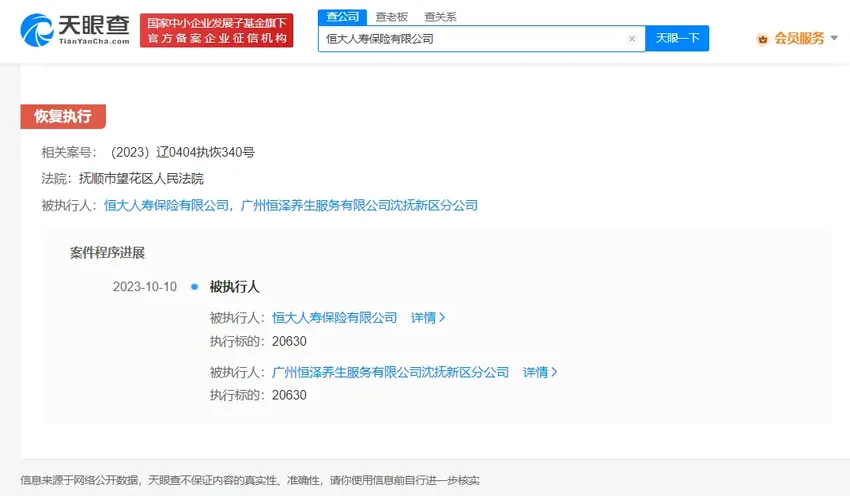
Task: Click the 相关案号 label
Action: pyautogui.click(x=69, y=152)
